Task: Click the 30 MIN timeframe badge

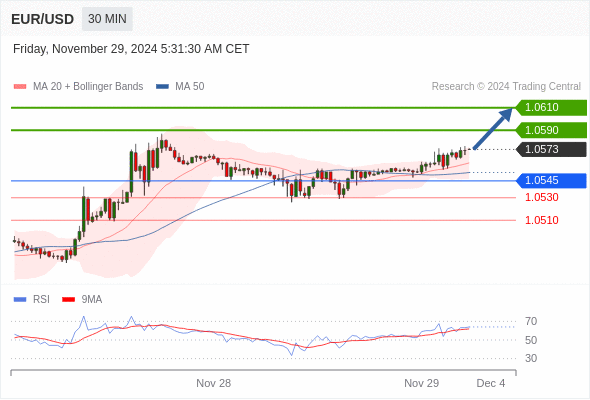Action: [x=107, y=19]
